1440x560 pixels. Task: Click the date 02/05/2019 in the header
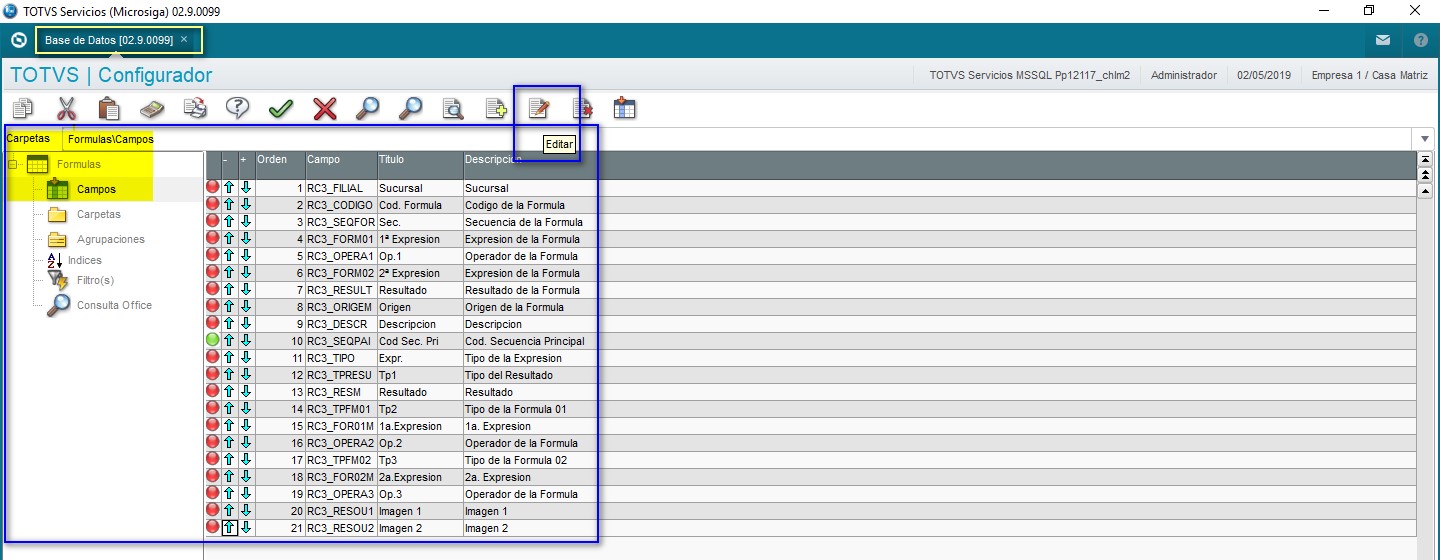(1264, 75)
